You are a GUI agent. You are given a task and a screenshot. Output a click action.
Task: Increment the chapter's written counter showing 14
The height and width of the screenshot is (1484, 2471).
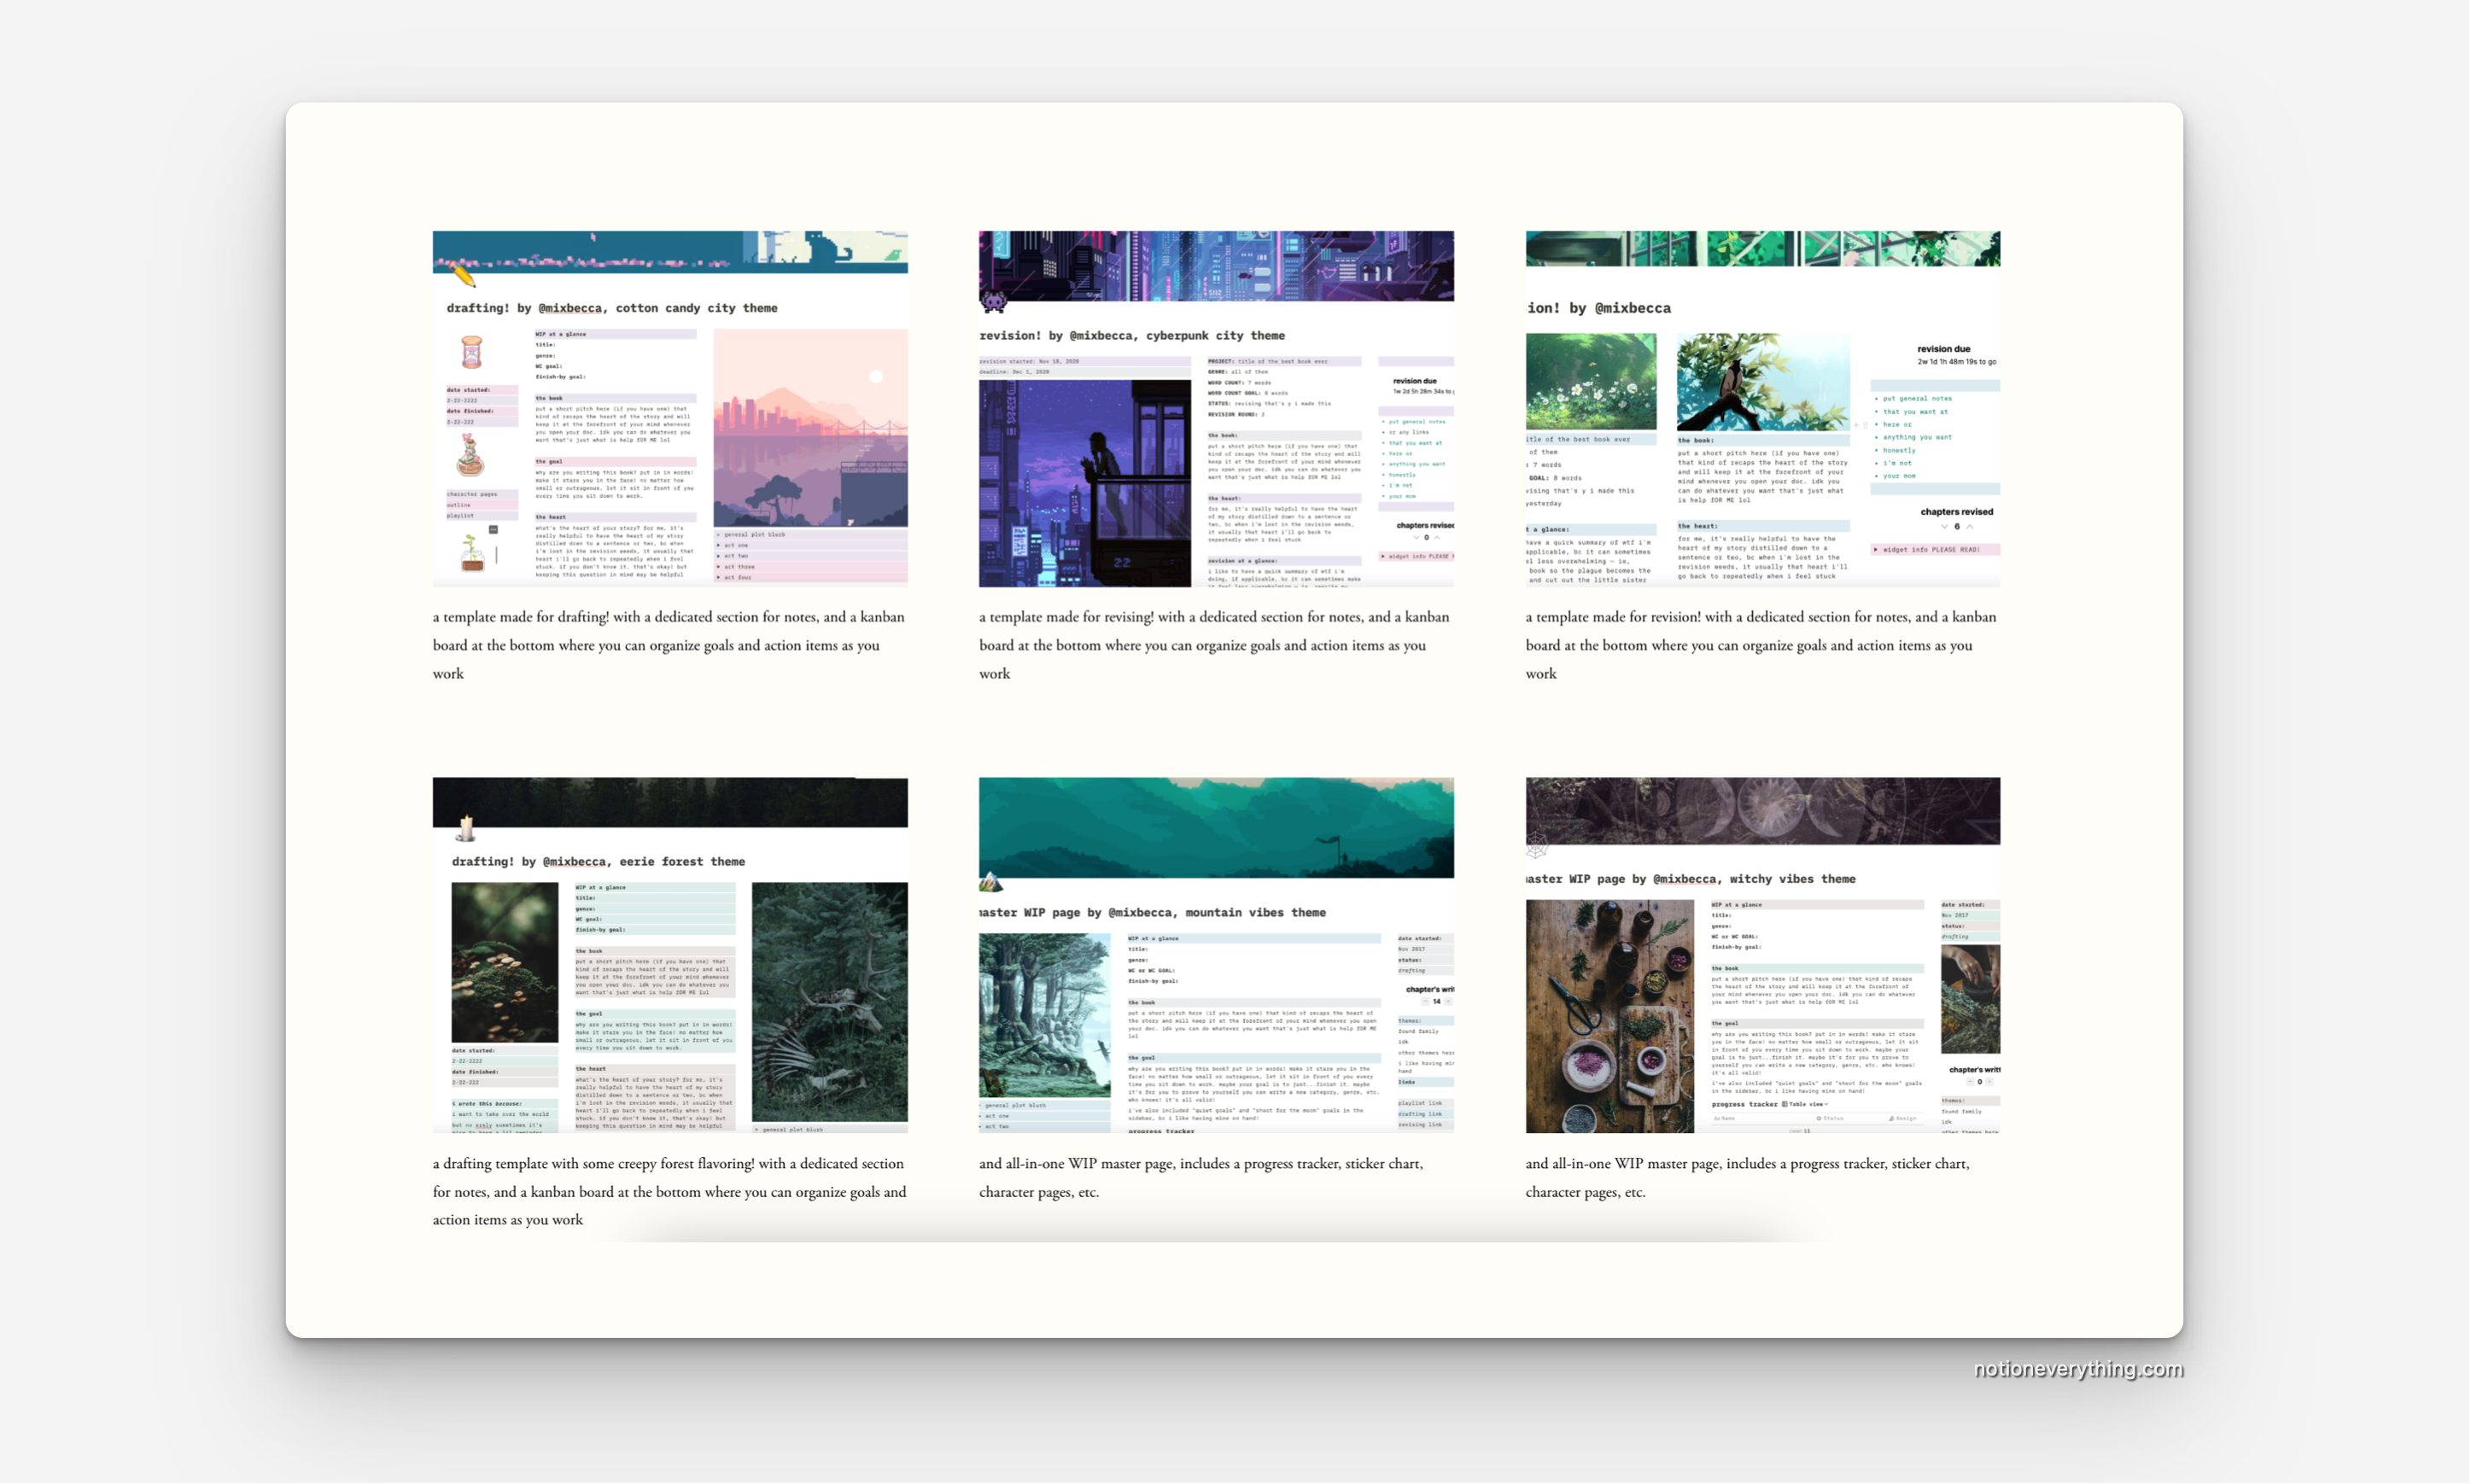coord(1448,1001)
